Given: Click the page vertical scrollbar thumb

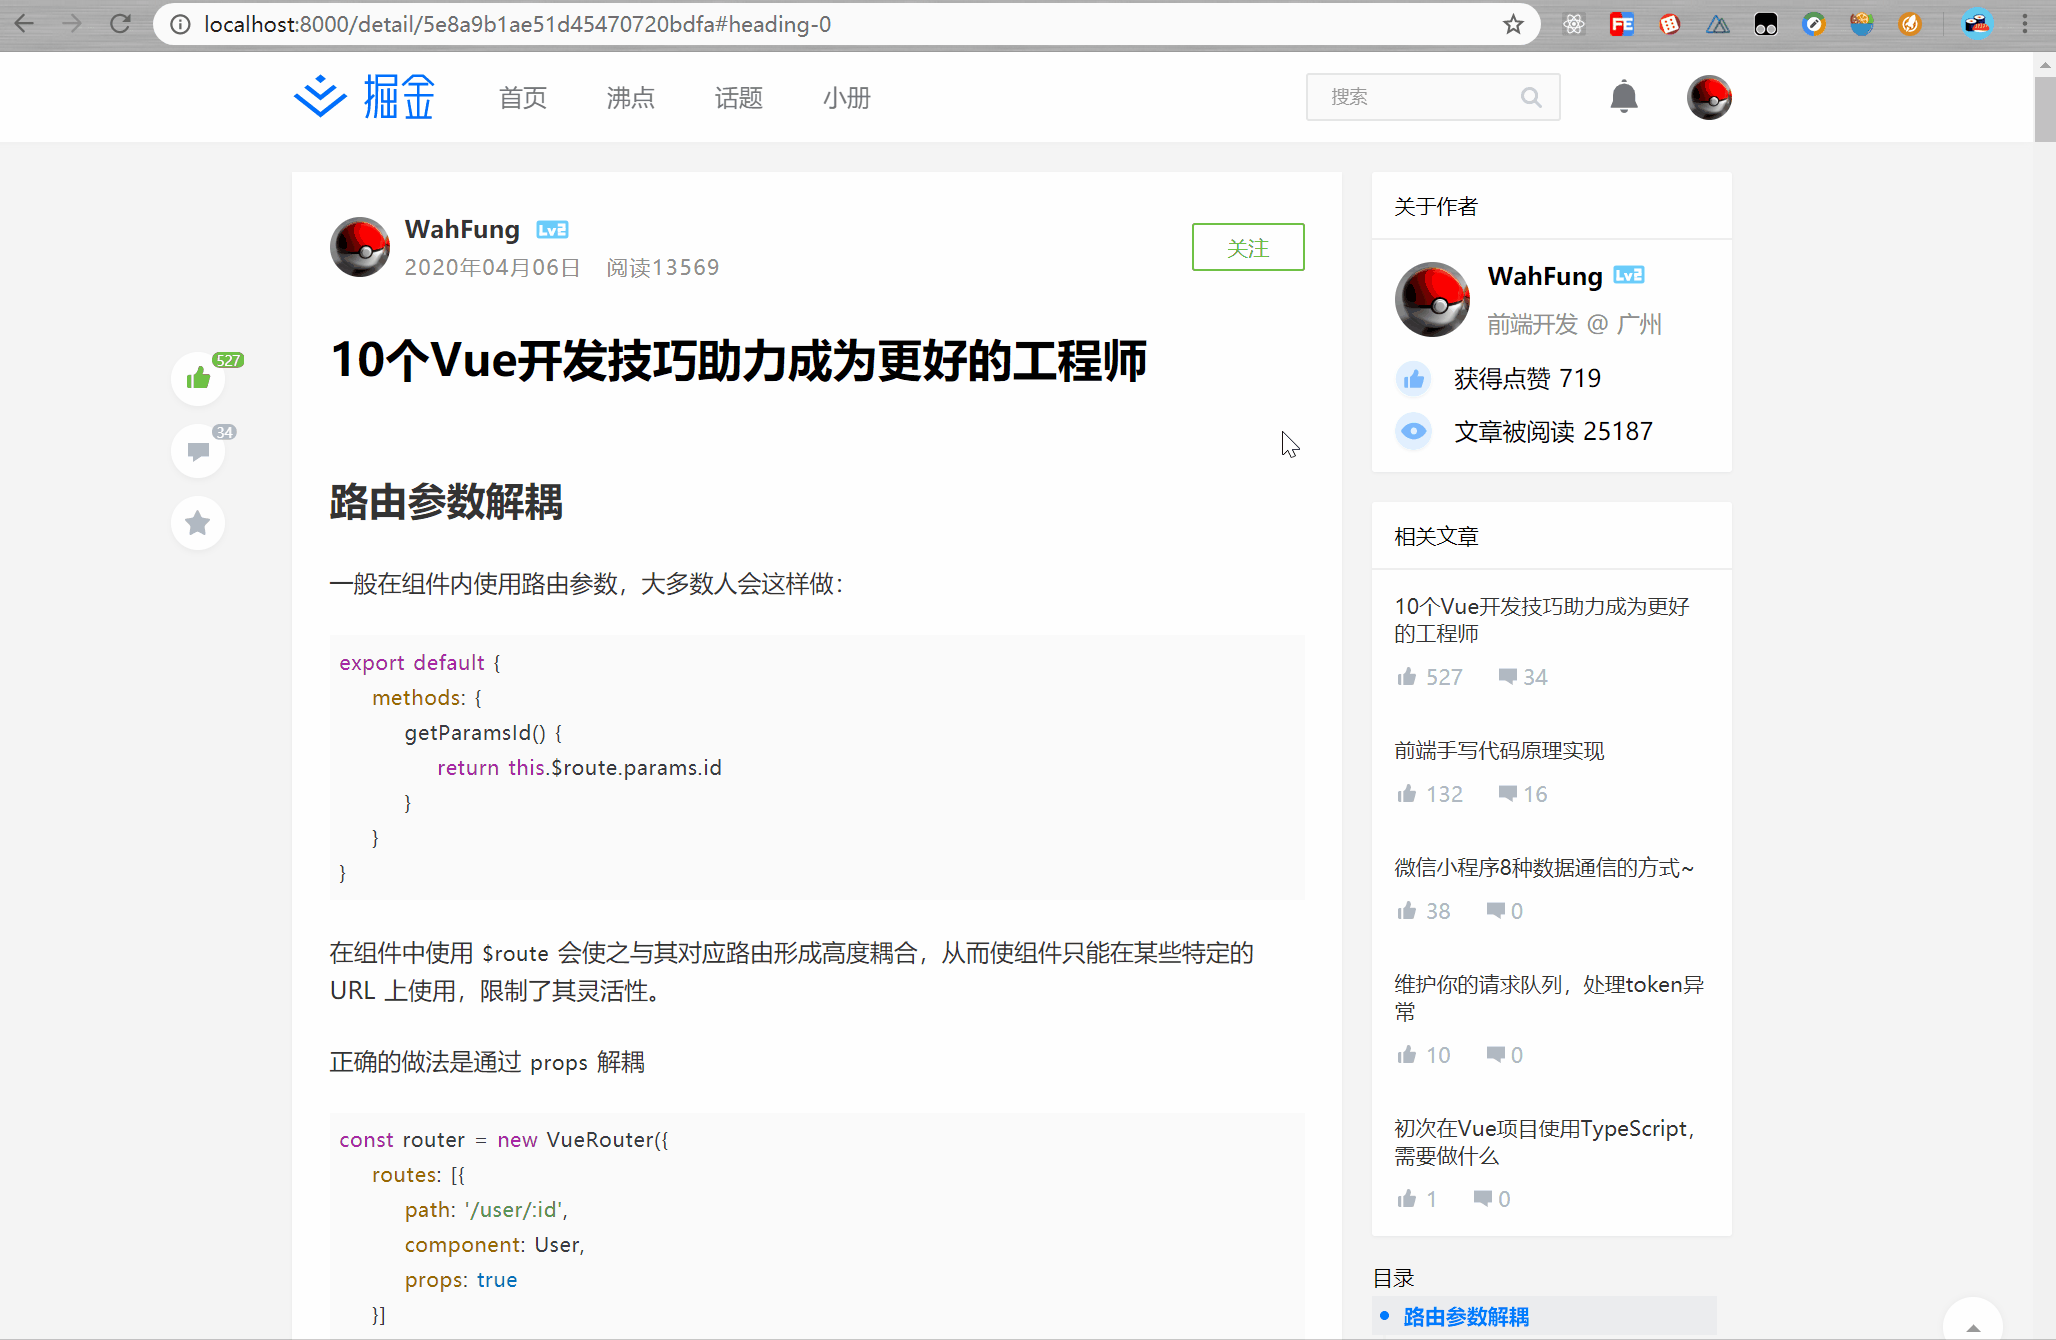Looking at the screenshot, I should [2044, 108].
